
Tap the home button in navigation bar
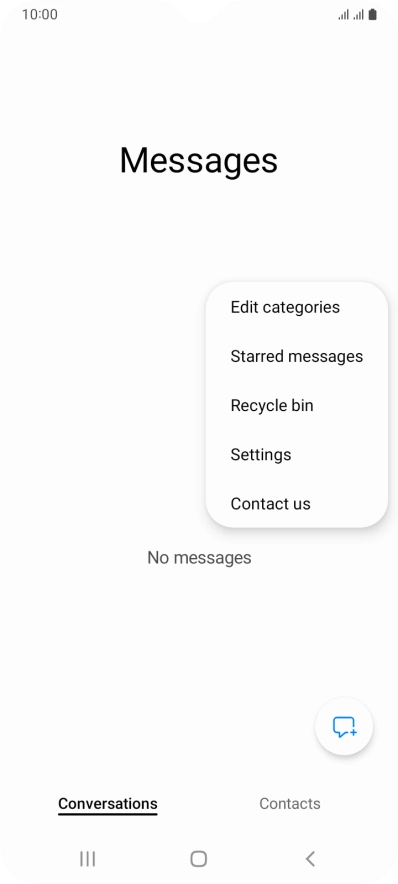198,859
